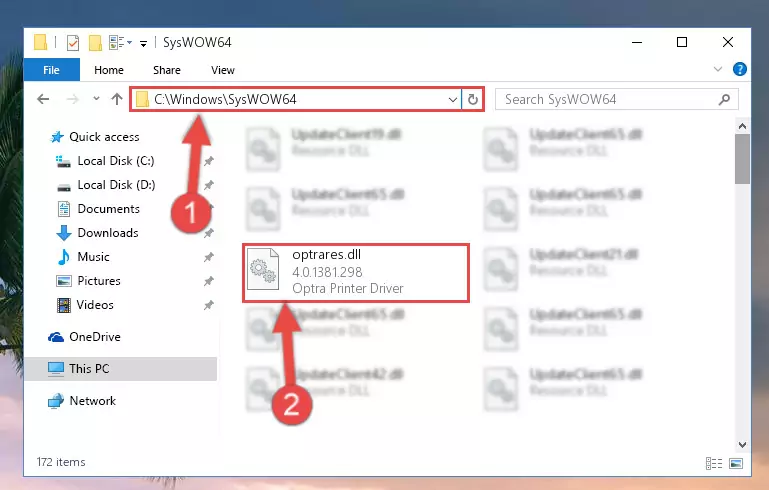
Task: Expand the ribbon with the chevron
Action: [x=718, y=69]
